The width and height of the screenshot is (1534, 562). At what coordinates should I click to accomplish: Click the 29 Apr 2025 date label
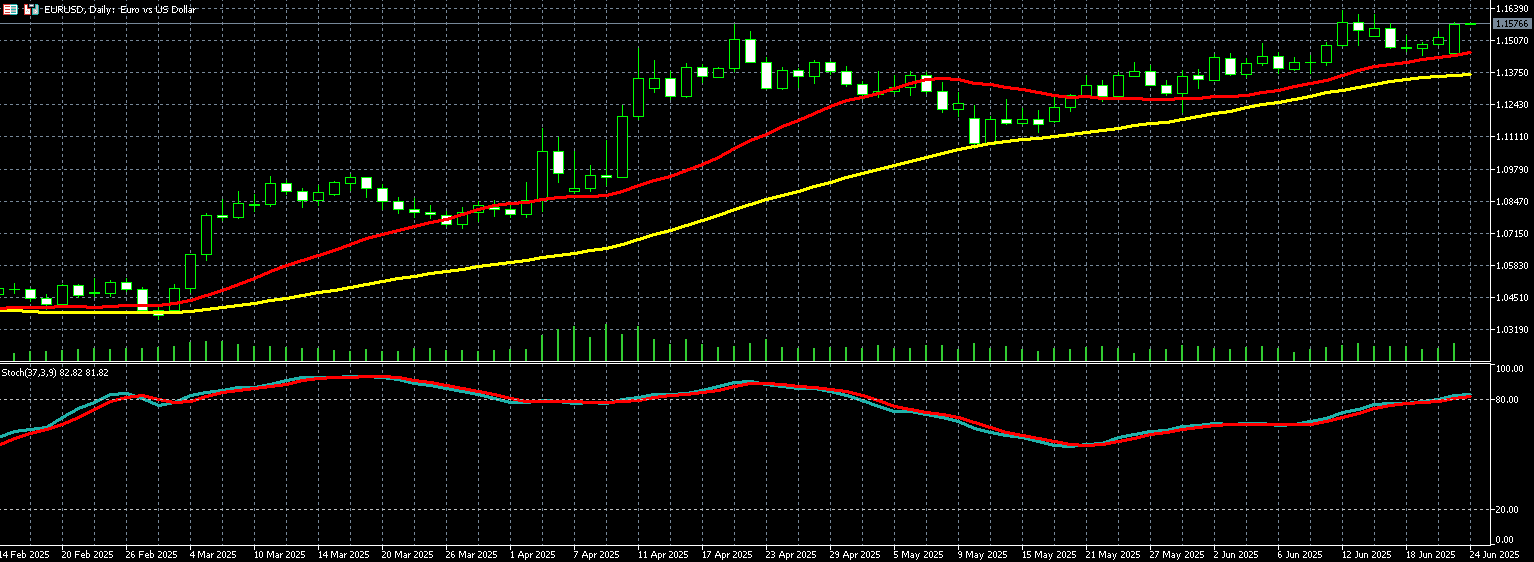tap(855, 554)
